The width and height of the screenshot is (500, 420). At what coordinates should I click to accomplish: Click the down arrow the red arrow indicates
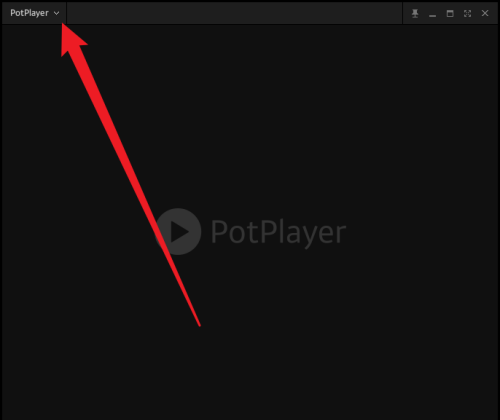click(56, 13)
